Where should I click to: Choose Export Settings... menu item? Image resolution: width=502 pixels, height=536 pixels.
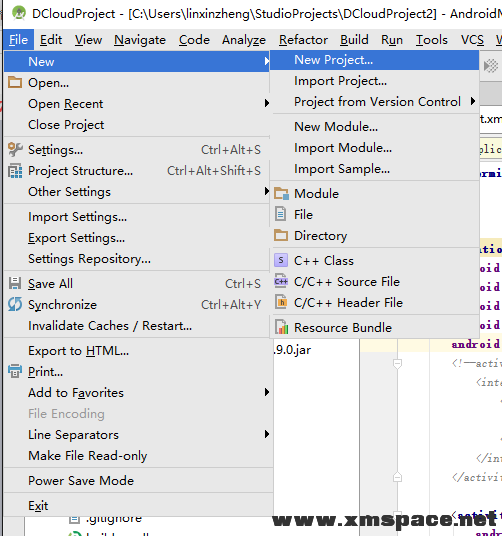[x=137, y=238]
